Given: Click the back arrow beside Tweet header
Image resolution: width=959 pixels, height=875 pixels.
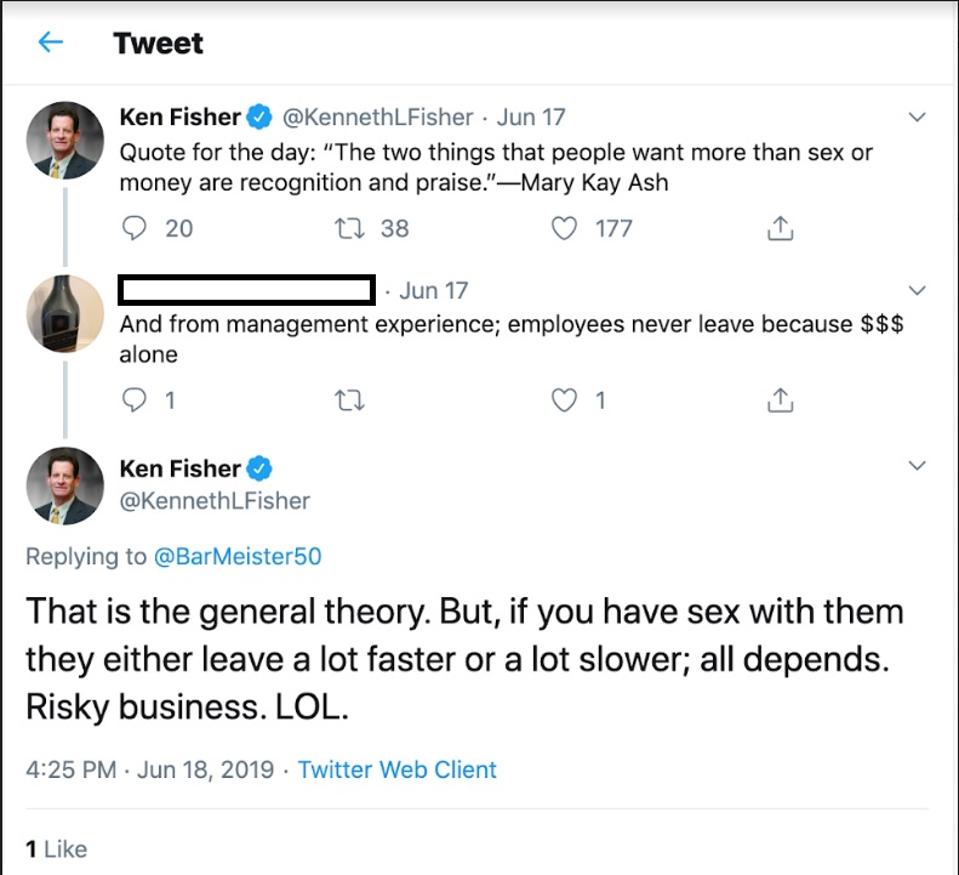Looking at the screenshot, I should coord(50,42).
